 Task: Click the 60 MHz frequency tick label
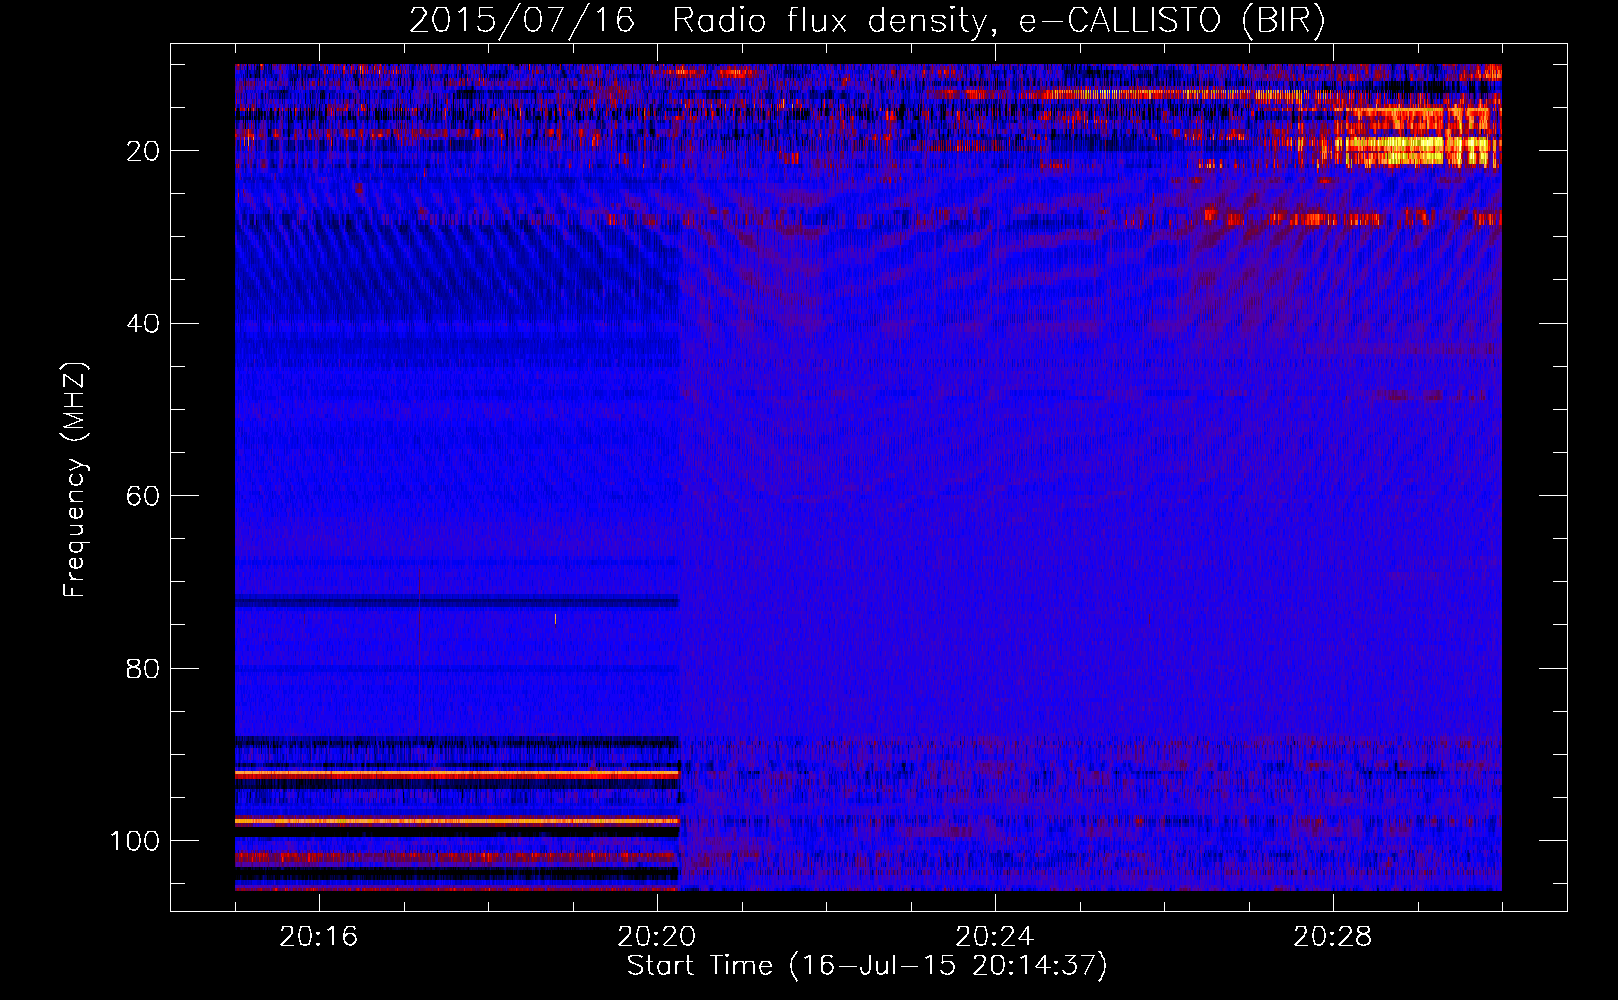pyautogui.click(x=144, y=496)
